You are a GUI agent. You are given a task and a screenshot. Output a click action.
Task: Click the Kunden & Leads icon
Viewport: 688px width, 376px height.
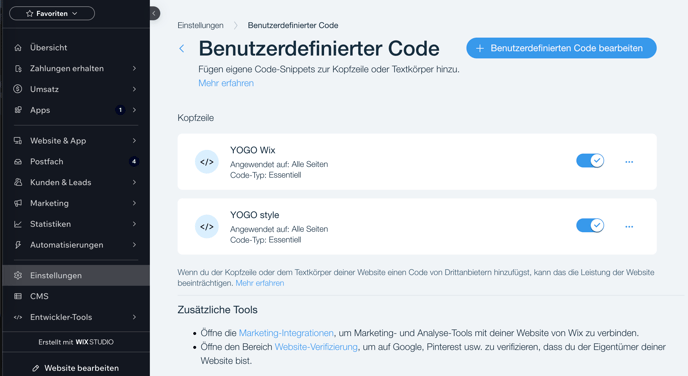tap(18, 182)
